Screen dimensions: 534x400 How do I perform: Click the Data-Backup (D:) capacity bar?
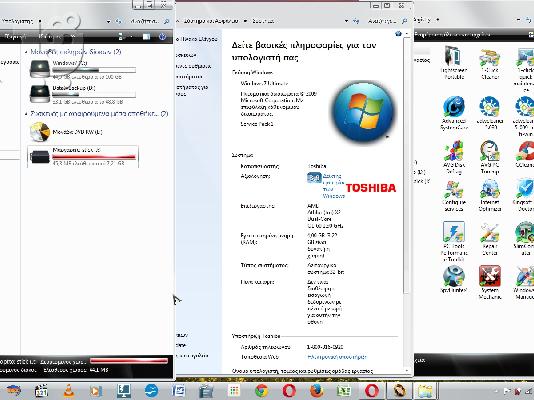pyautogui.click(x=94, y=95)
